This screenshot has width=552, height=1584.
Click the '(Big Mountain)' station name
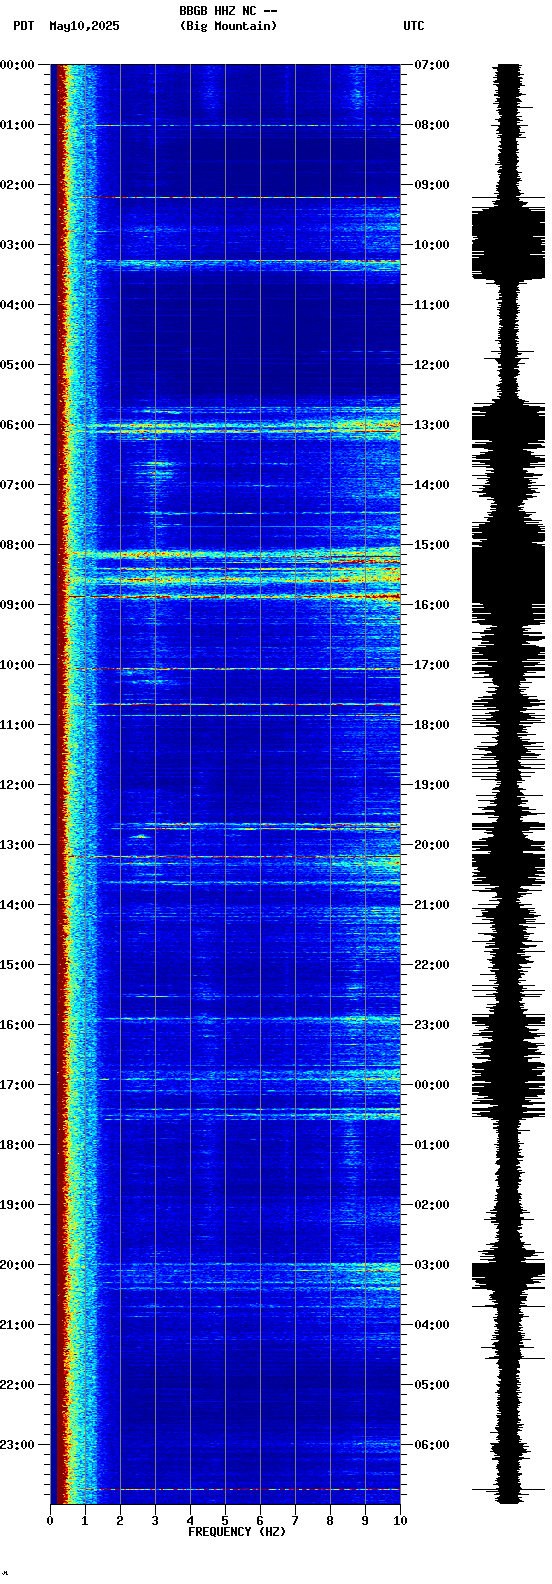click(x=228, y=26)
